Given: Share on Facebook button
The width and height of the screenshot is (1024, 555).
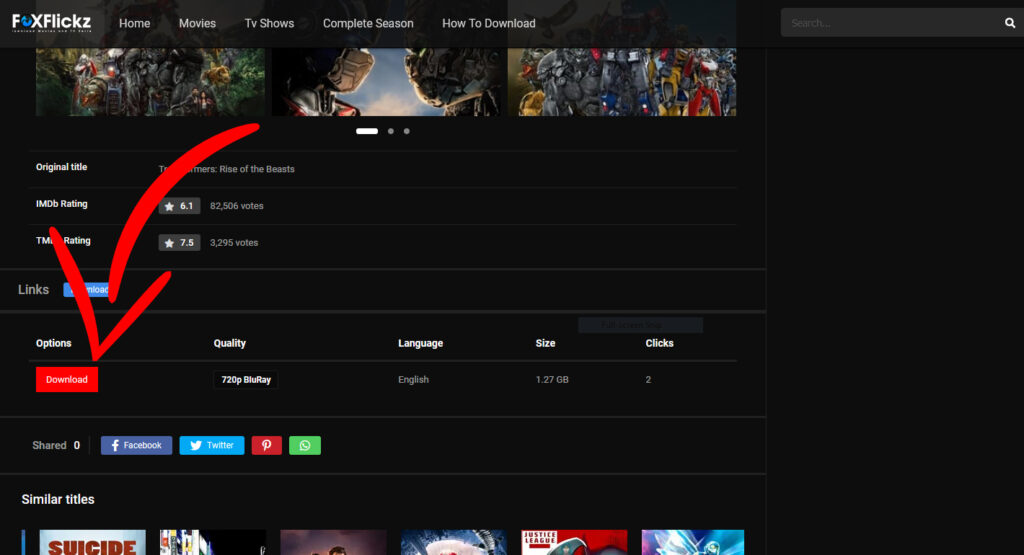Looking at the screenshot, I should pyautogui.click(x=136, y=445).
